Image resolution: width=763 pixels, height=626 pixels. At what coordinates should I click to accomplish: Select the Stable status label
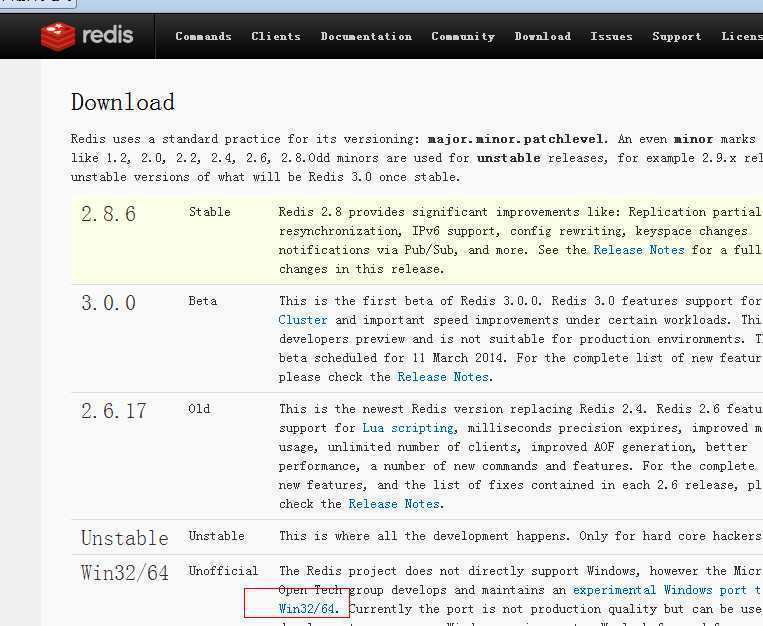tap(210, 212)
